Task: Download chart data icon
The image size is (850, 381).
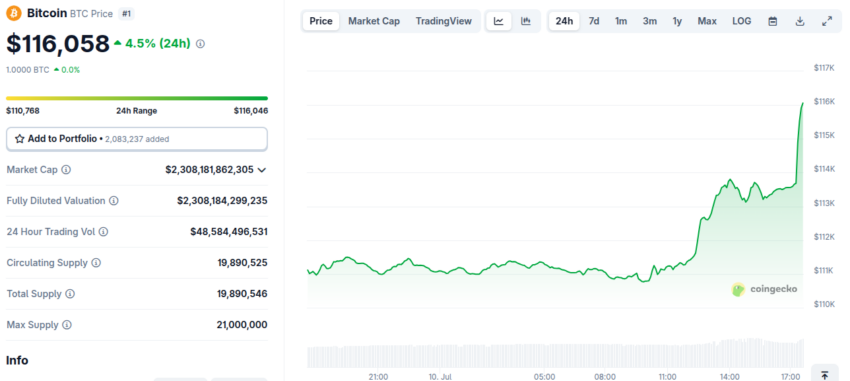Action: 800,21
